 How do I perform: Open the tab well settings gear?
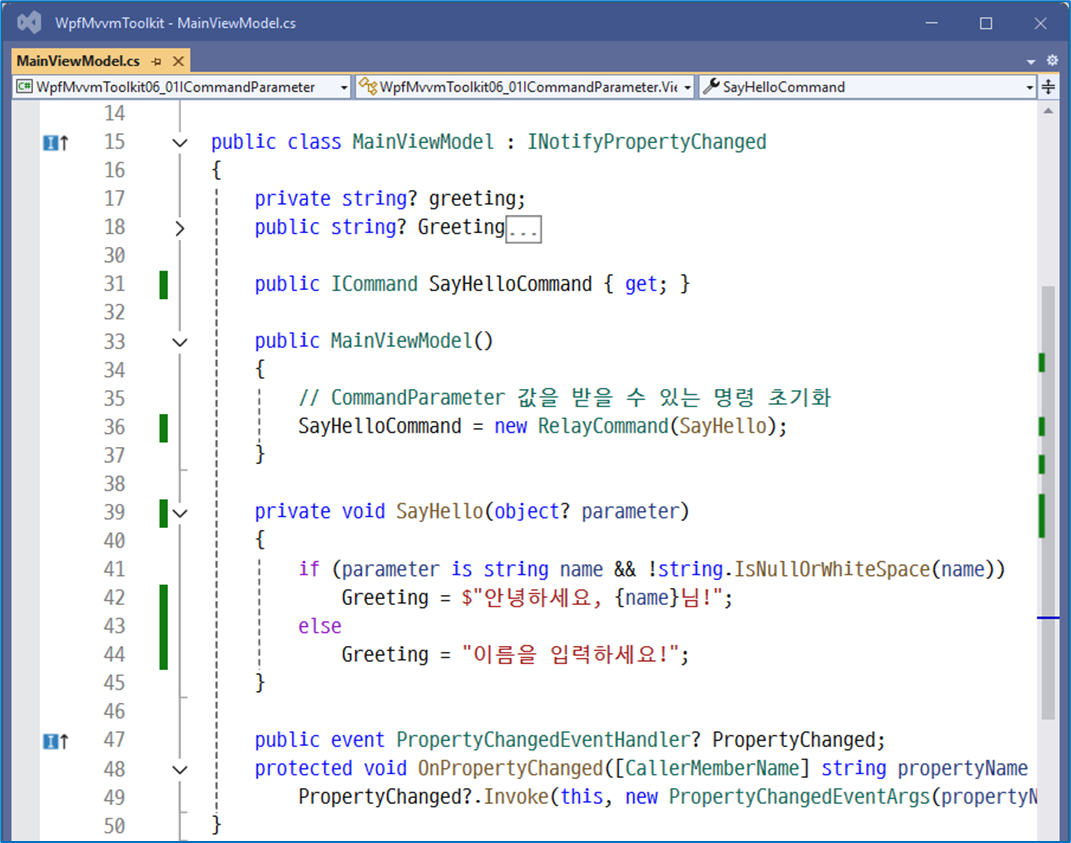(x=1053, y=60)
